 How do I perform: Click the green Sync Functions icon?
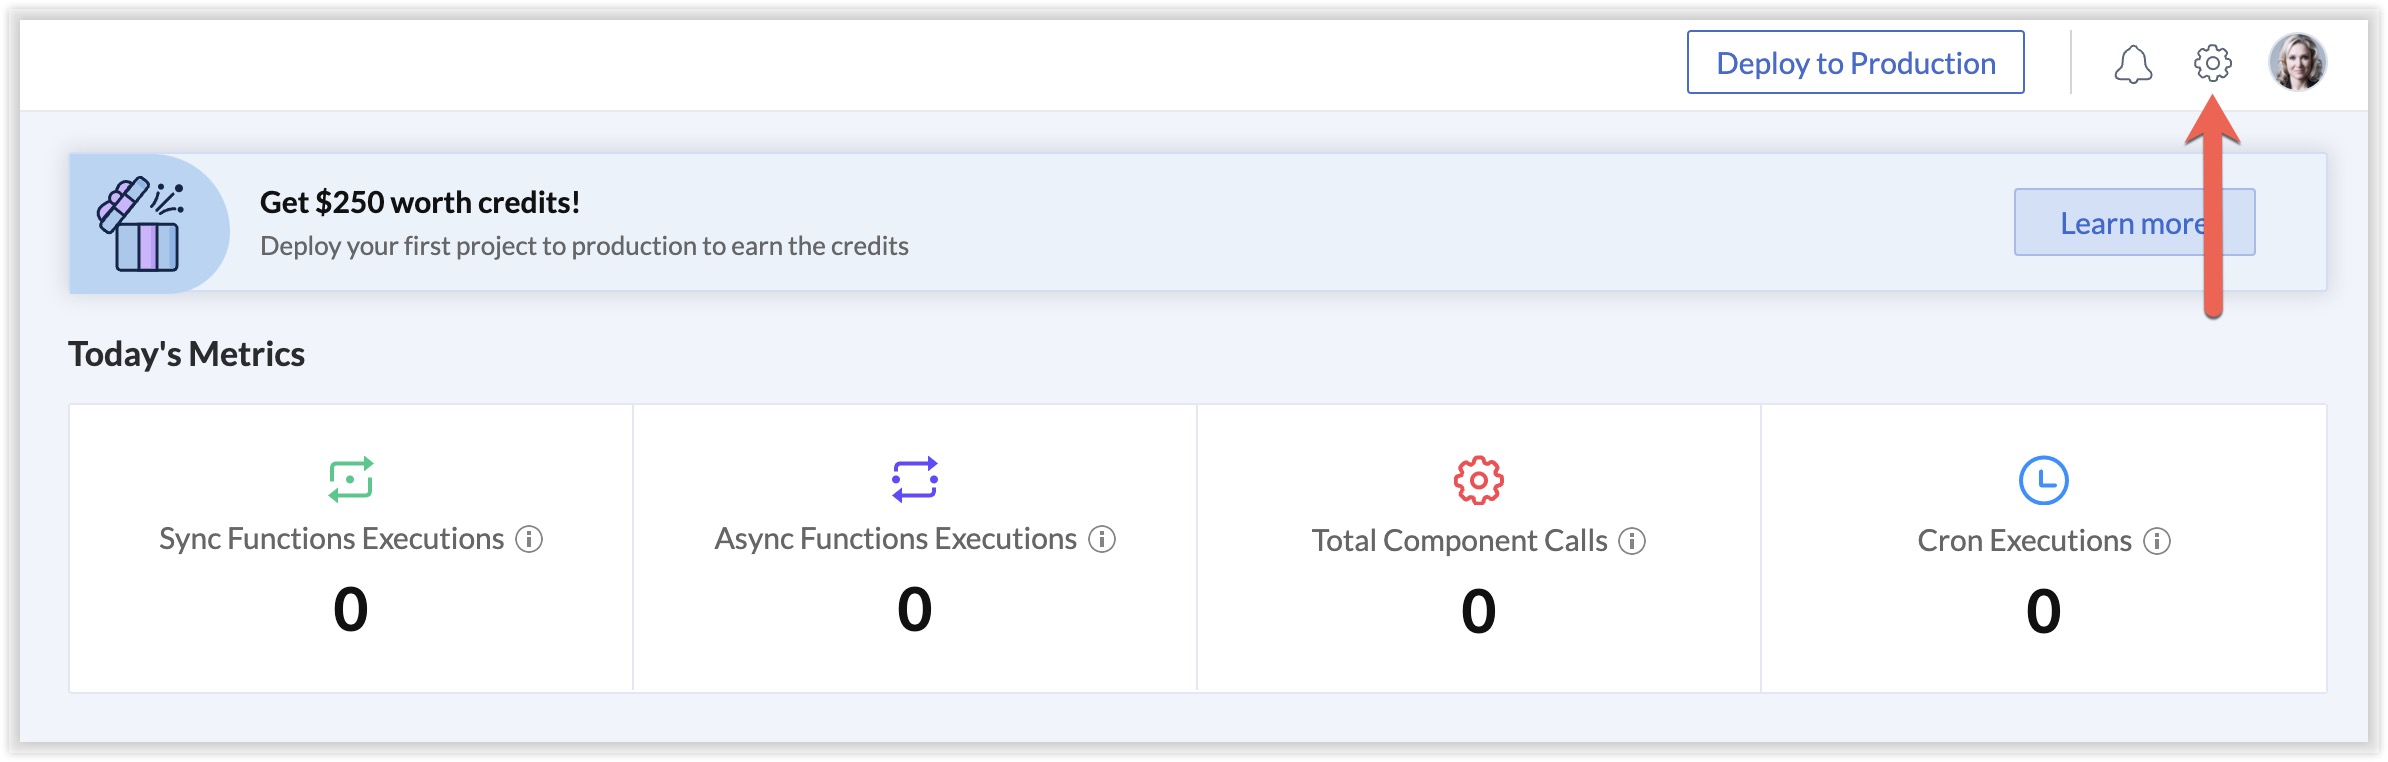(x=351, y=479)
